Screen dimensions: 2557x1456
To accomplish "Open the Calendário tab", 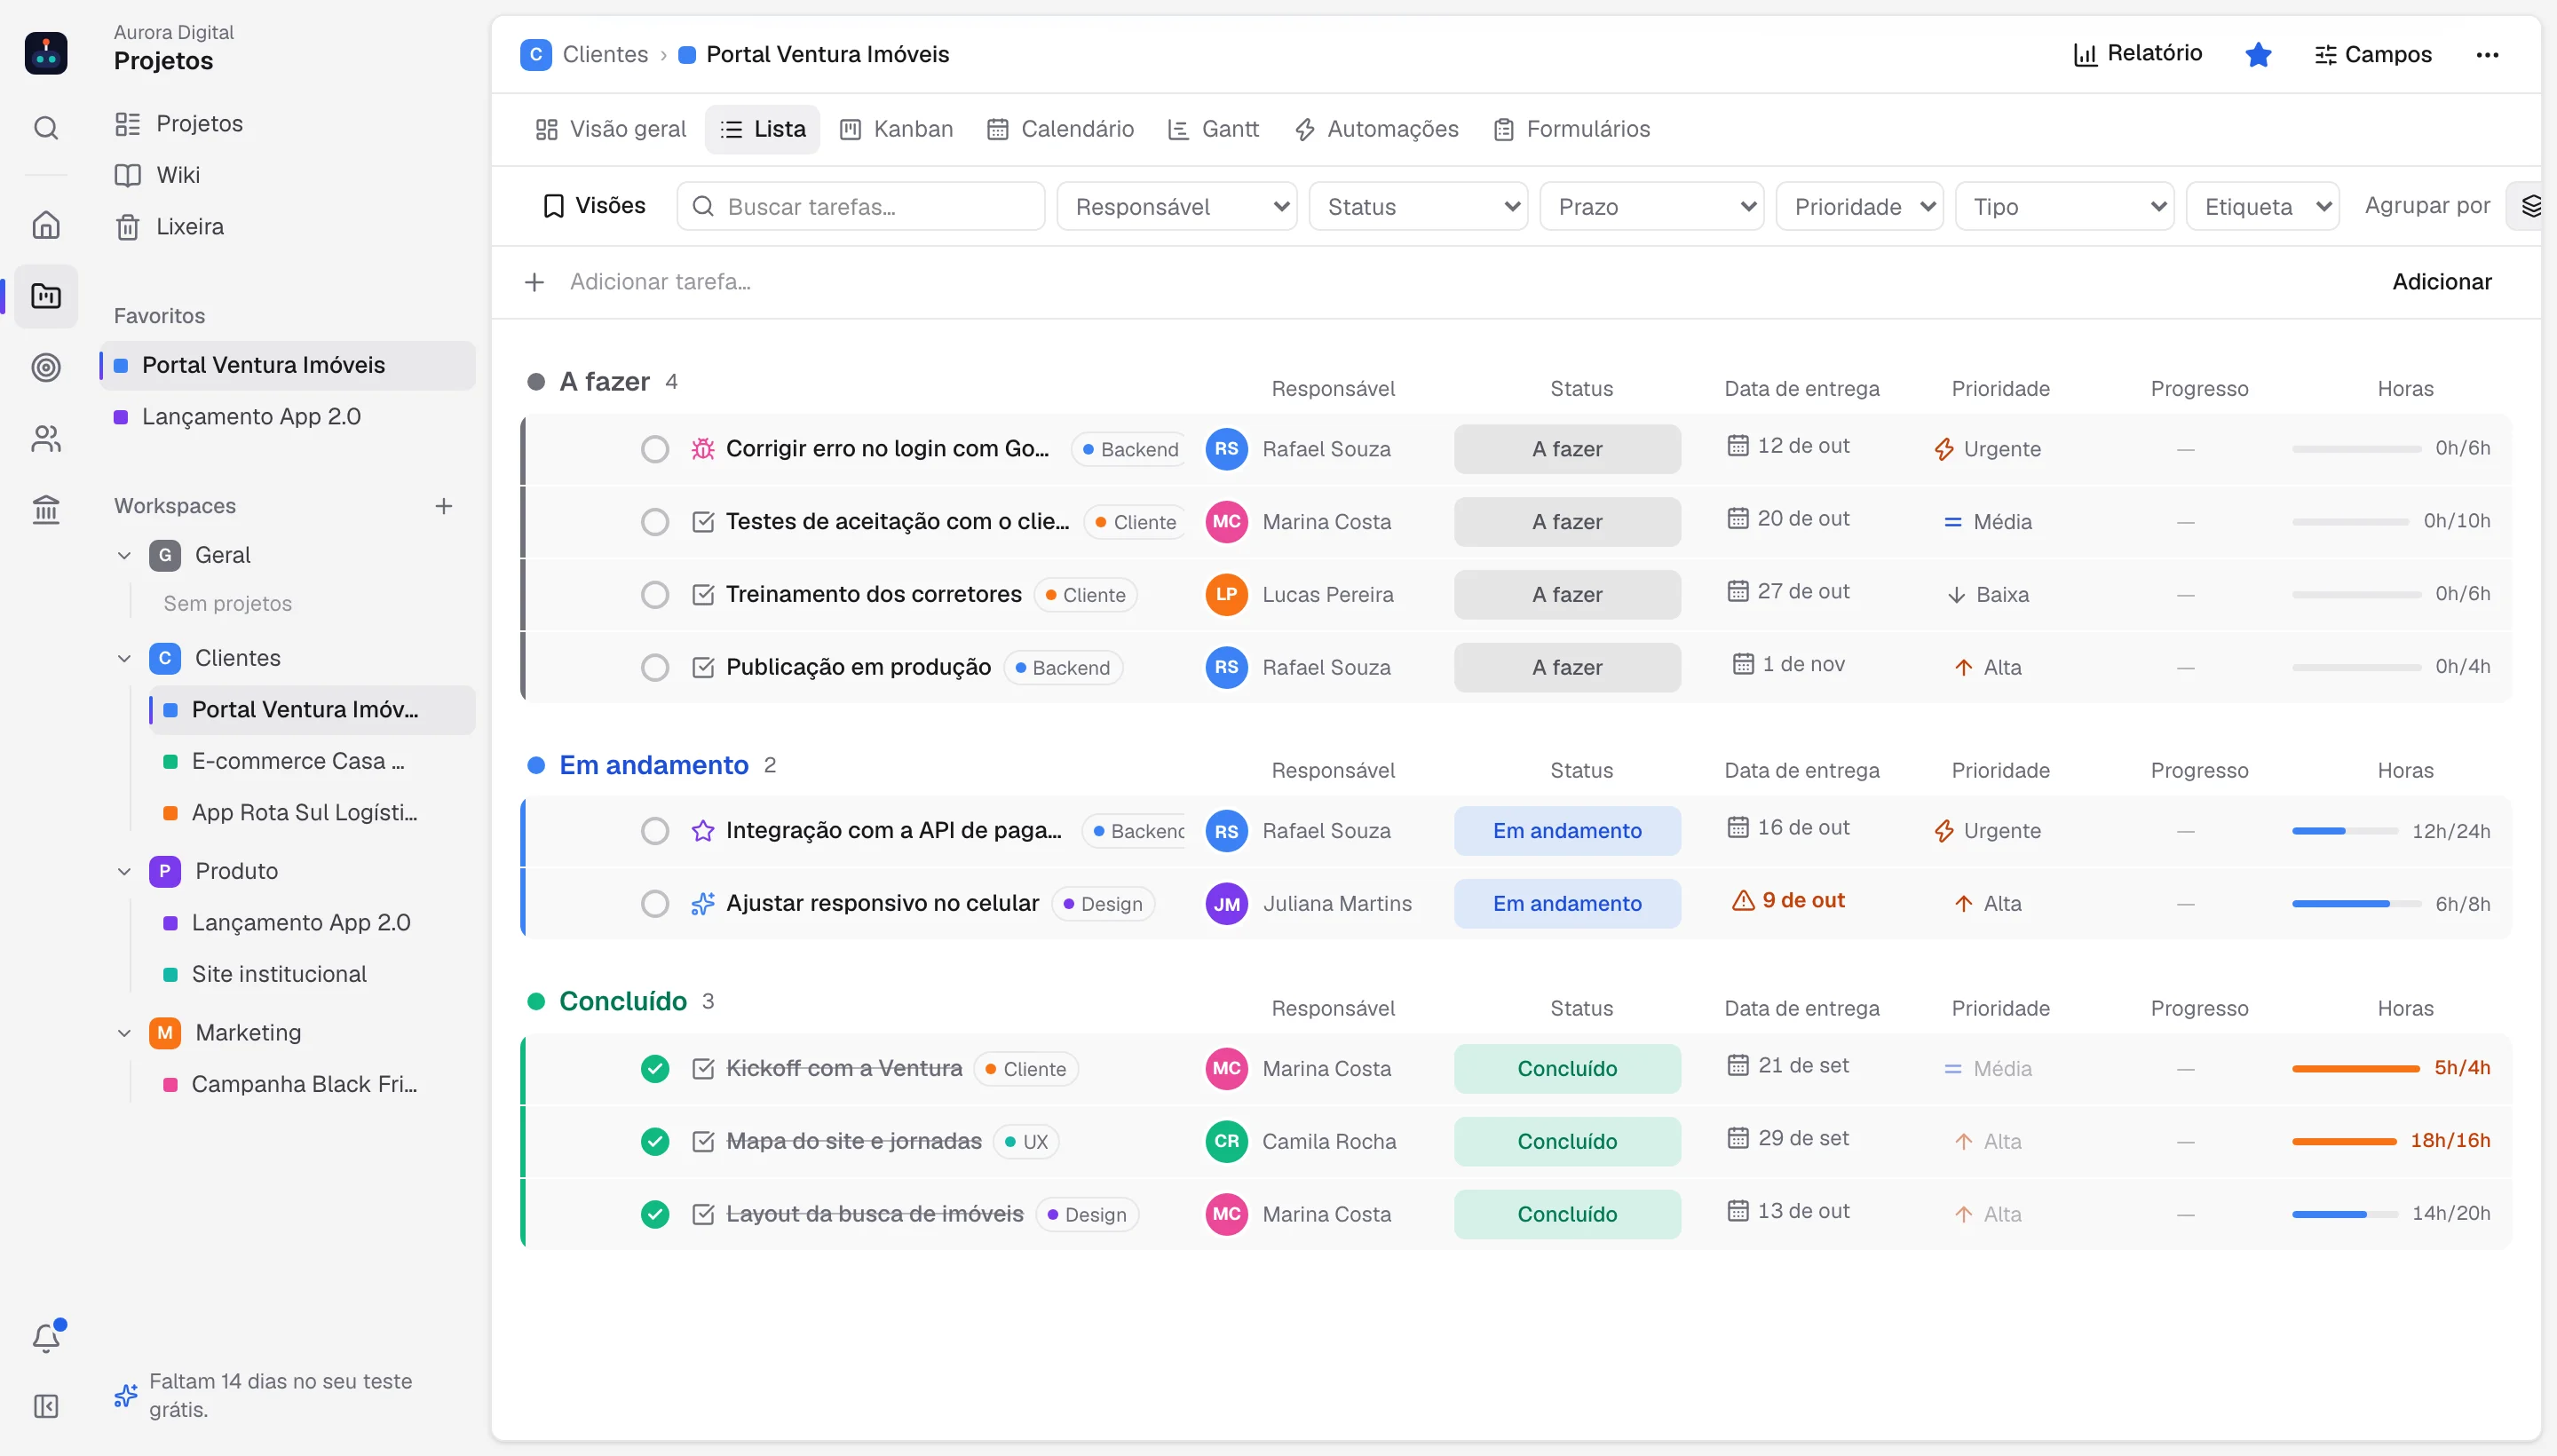I will pos(1060,129).
